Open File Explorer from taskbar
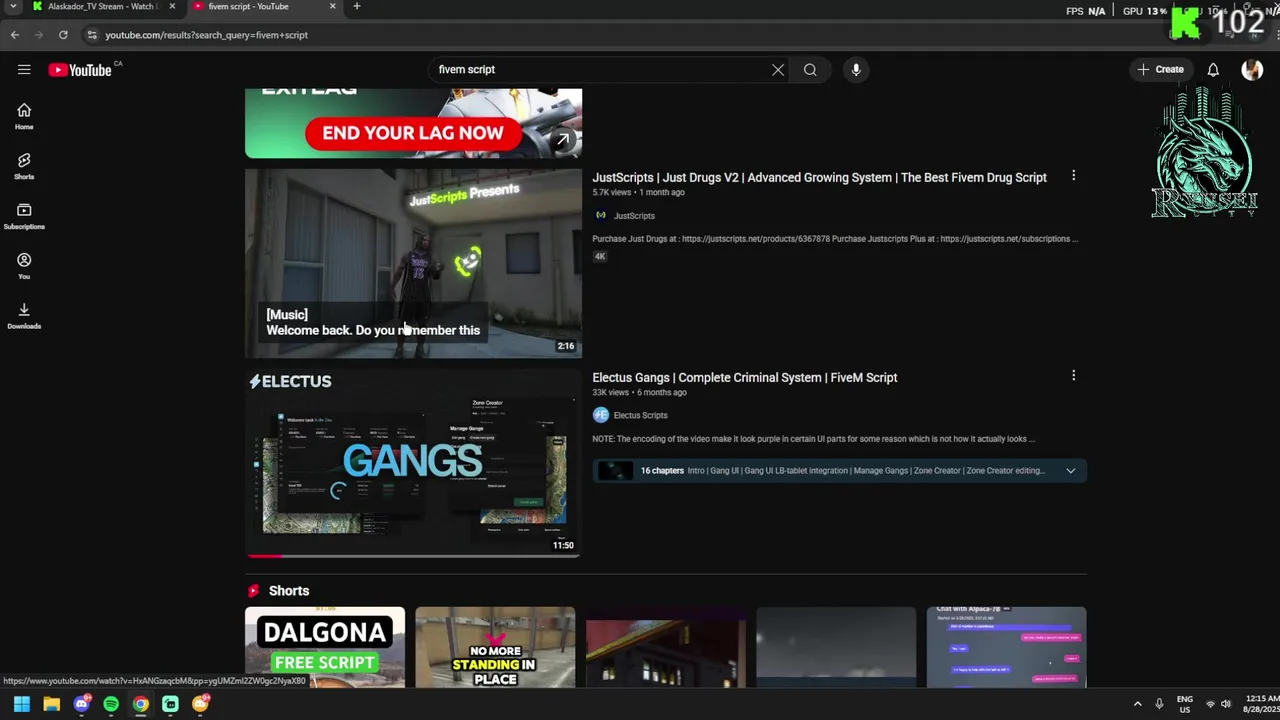Image resolution: width=1280 pixels, height=720 pixels. pos(52,704)
